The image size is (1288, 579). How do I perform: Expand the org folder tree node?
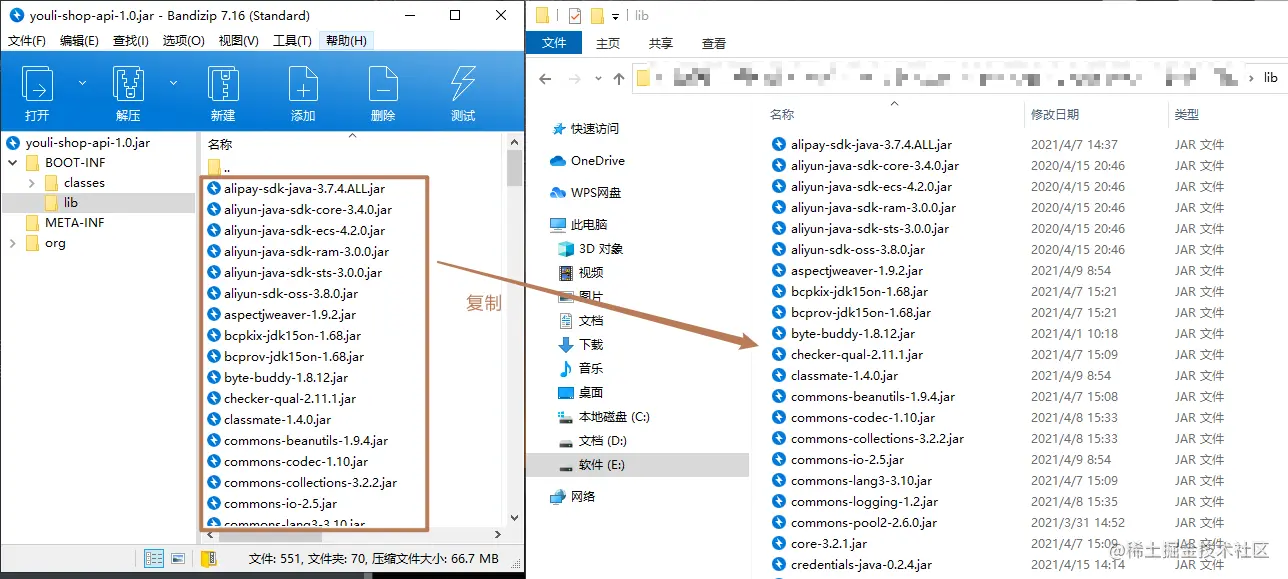(x=13, y=243)
